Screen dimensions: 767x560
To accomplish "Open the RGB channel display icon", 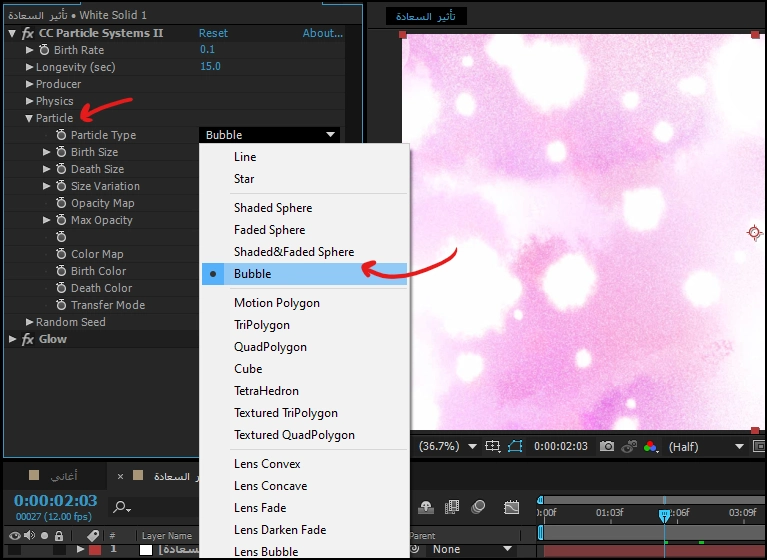I will [x=651, y=447].
